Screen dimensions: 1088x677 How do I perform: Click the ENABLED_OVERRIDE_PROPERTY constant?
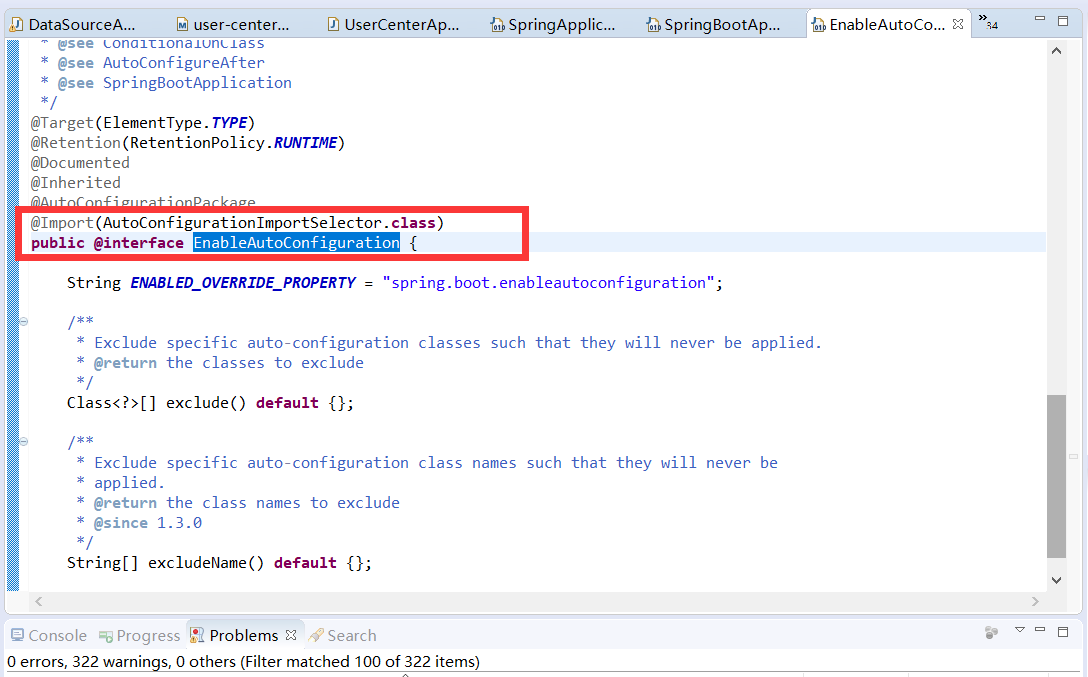coord(243,283)
